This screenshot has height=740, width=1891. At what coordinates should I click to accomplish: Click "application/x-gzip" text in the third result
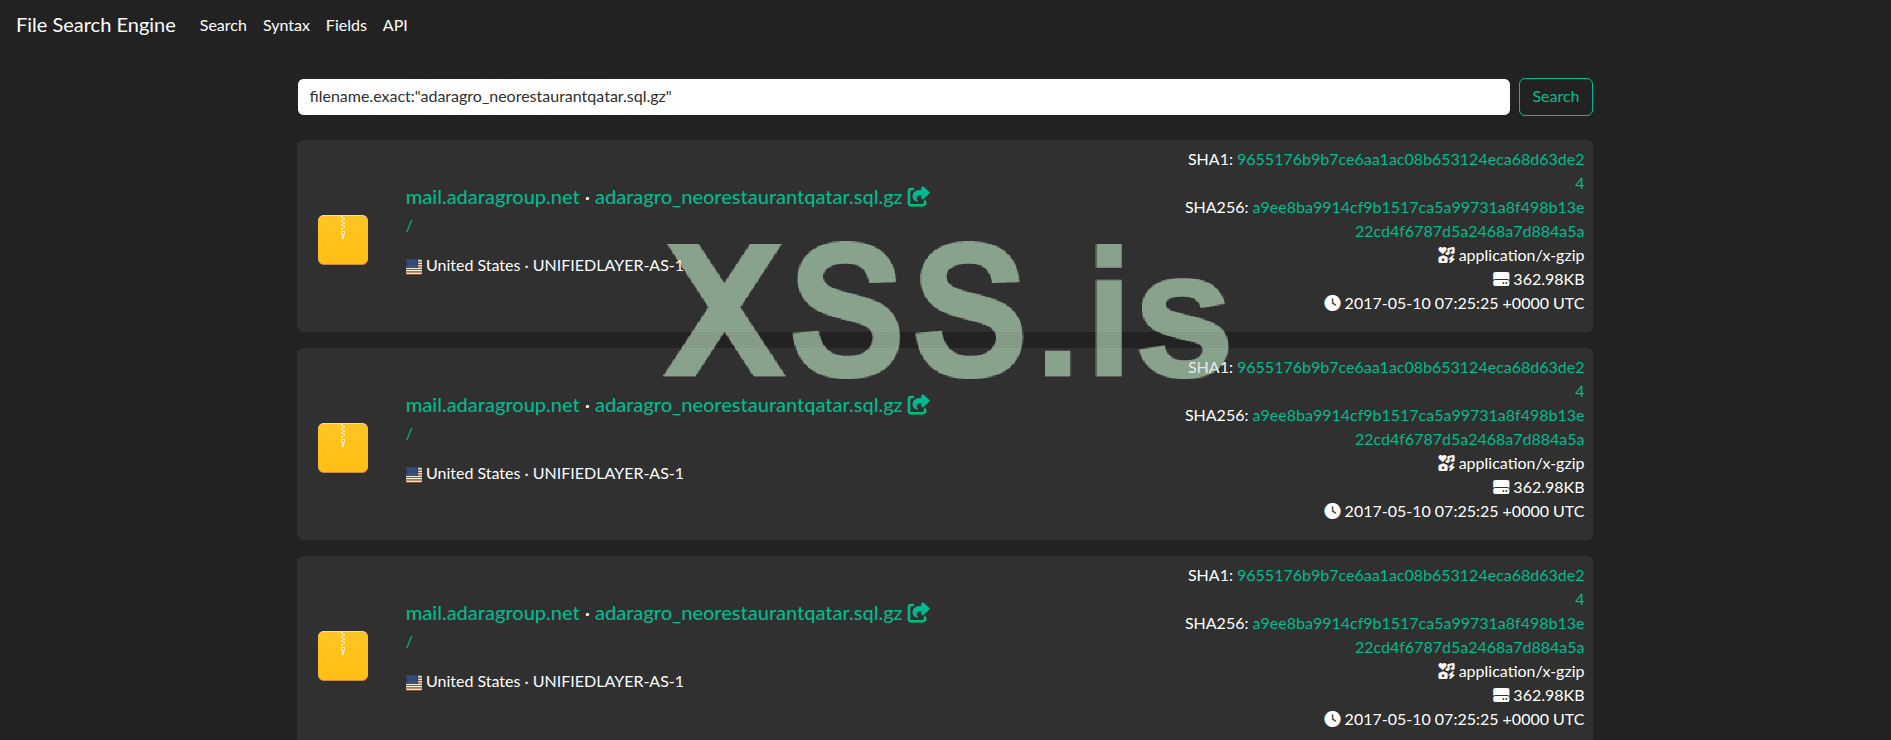(1521, 672)
